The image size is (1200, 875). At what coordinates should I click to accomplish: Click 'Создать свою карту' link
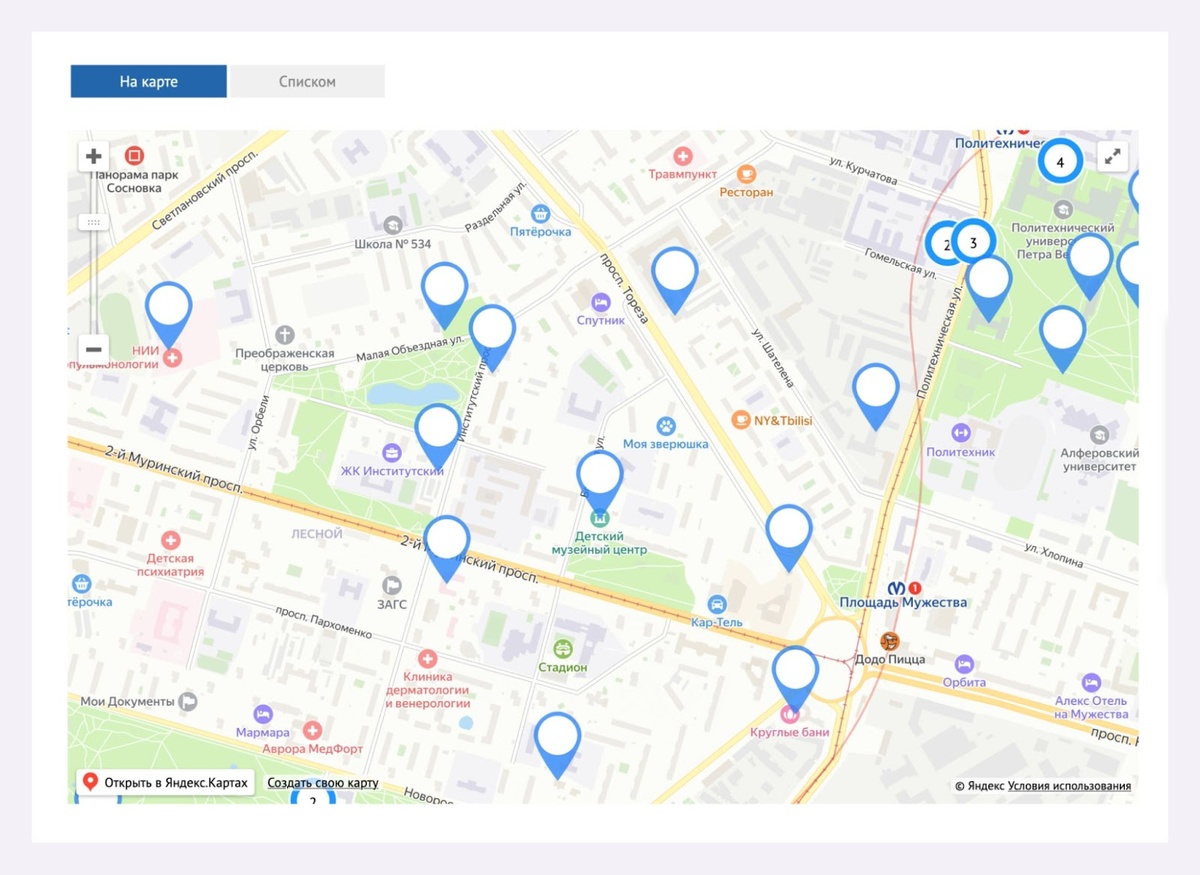coord(323,783)
